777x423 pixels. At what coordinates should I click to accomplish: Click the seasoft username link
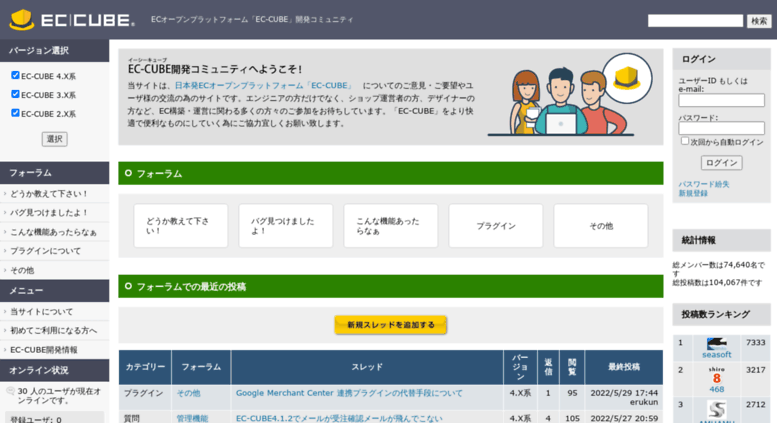[x=717, y=355]
